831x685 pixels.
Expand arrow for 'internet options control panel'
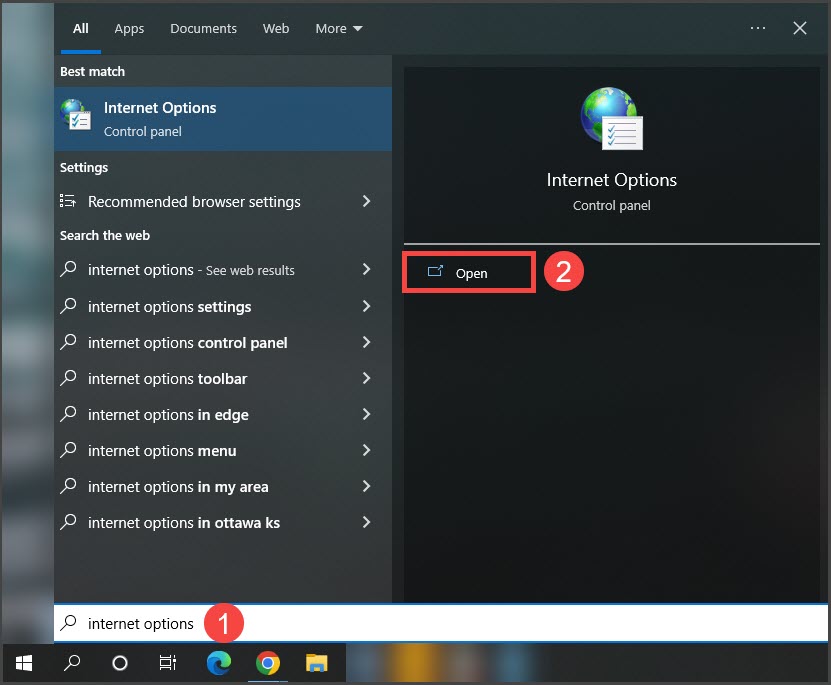[x=366, y=342]
